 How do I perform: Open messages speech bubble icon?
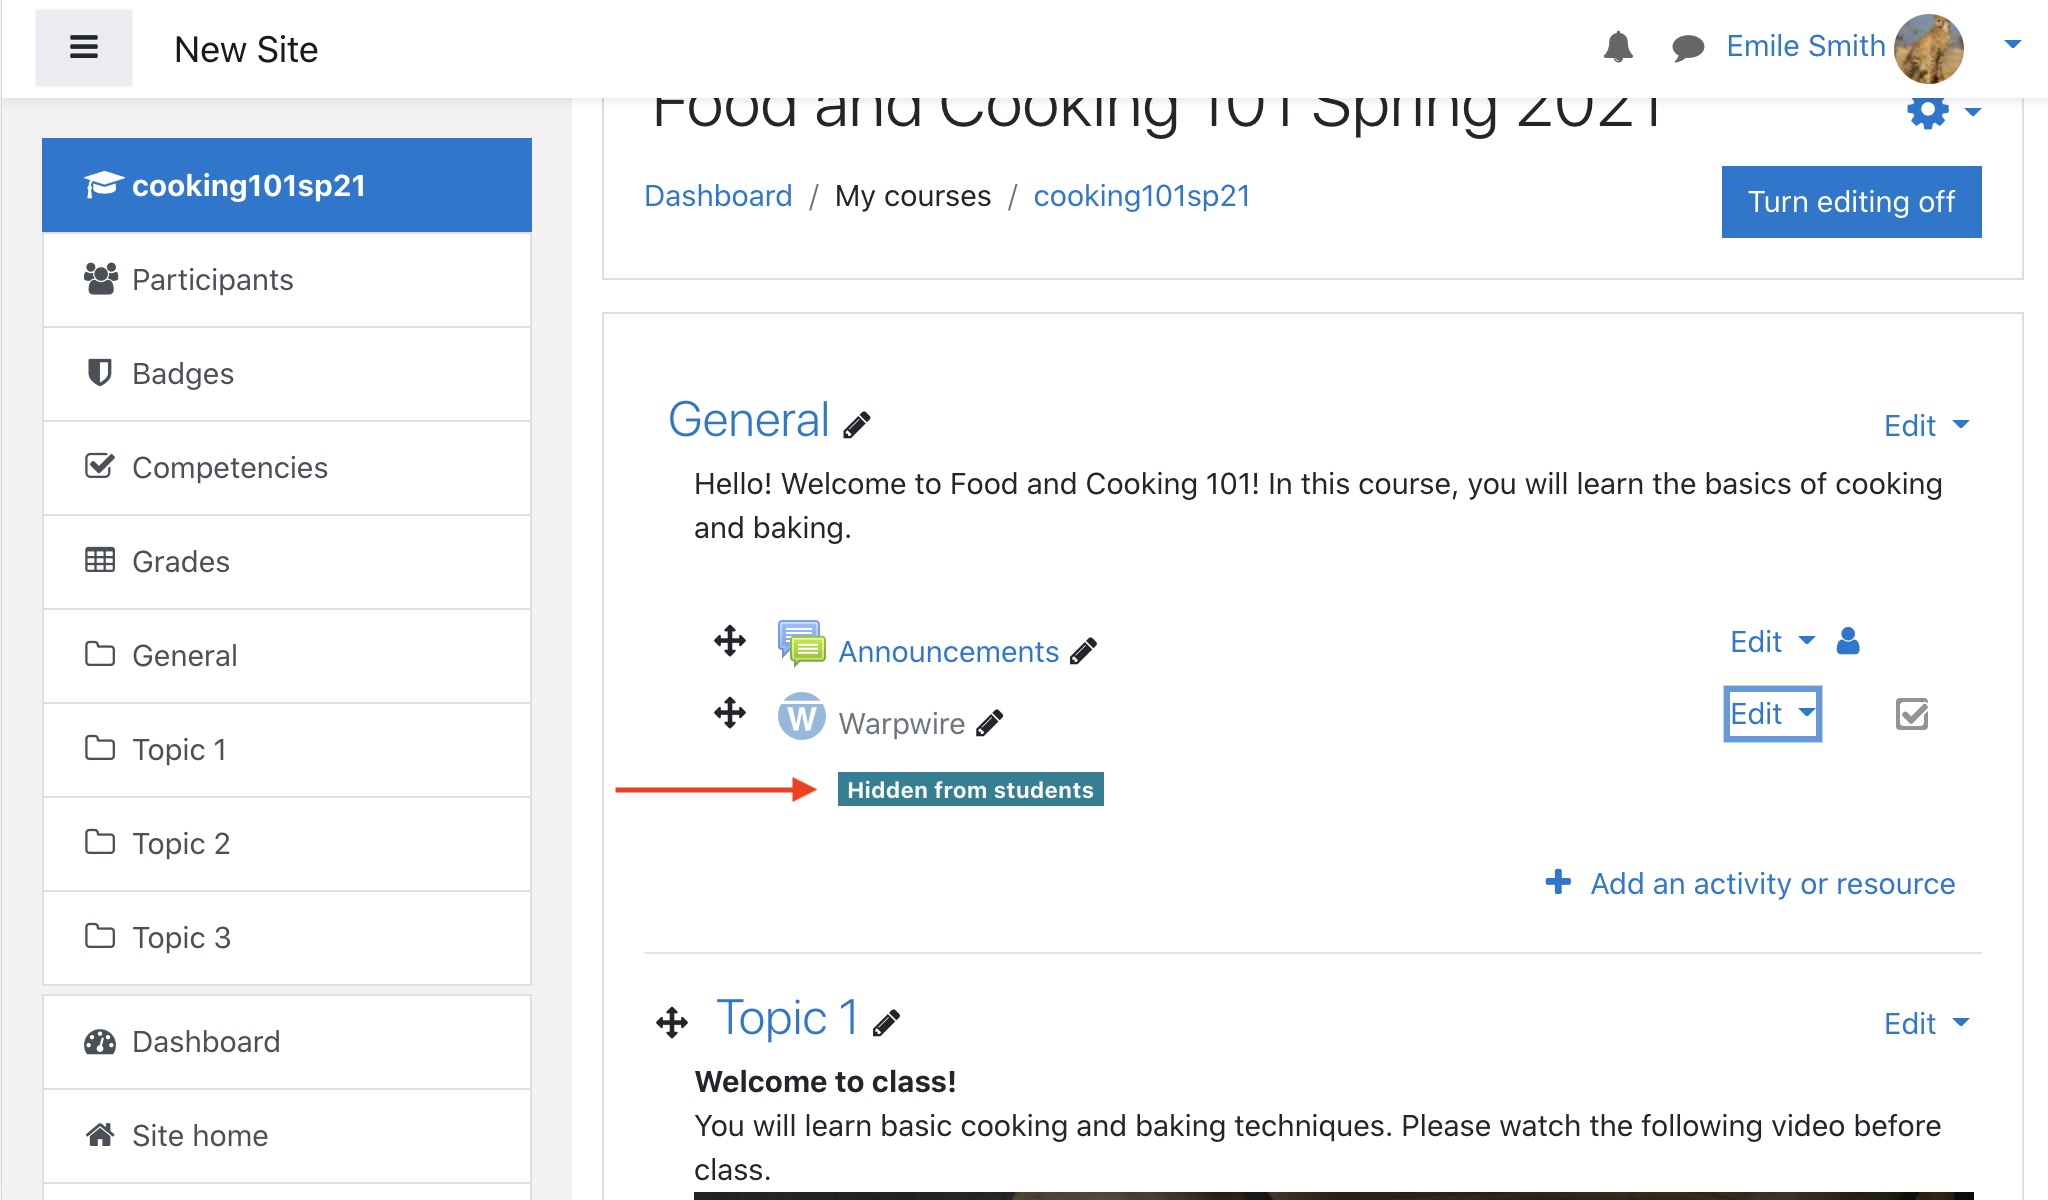point(1688,47)
